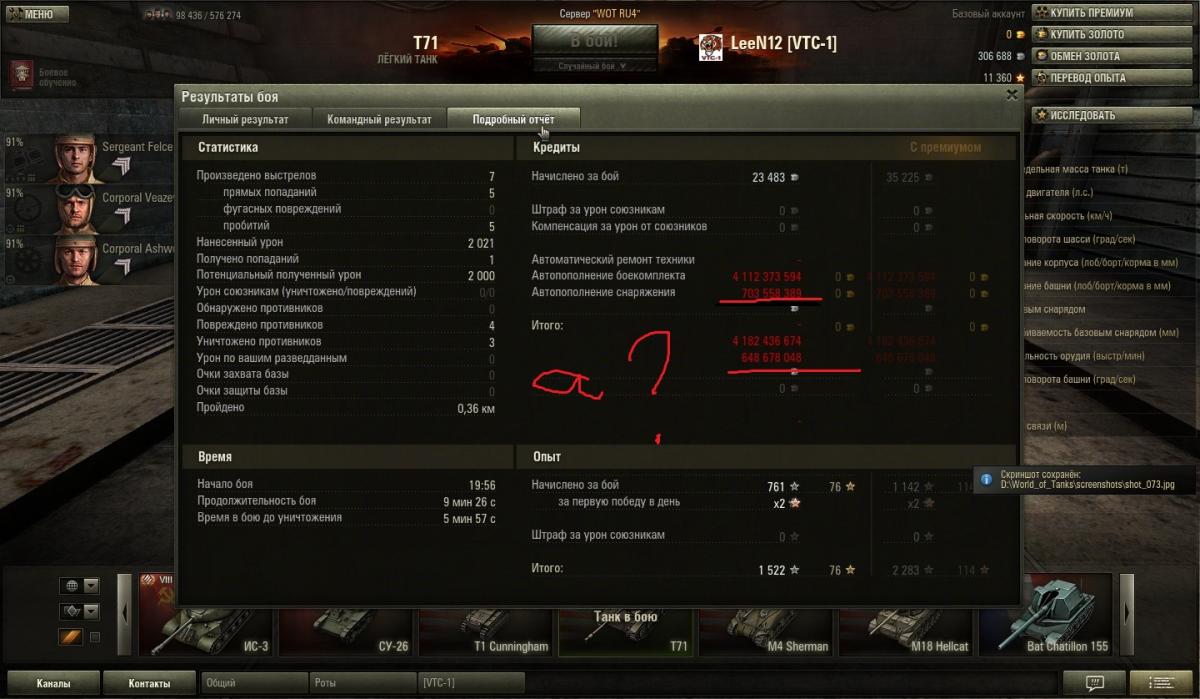The image size is (1200, 699).
Task: Tick the checkbox beside the orange stripes icon
Action: 95,637
